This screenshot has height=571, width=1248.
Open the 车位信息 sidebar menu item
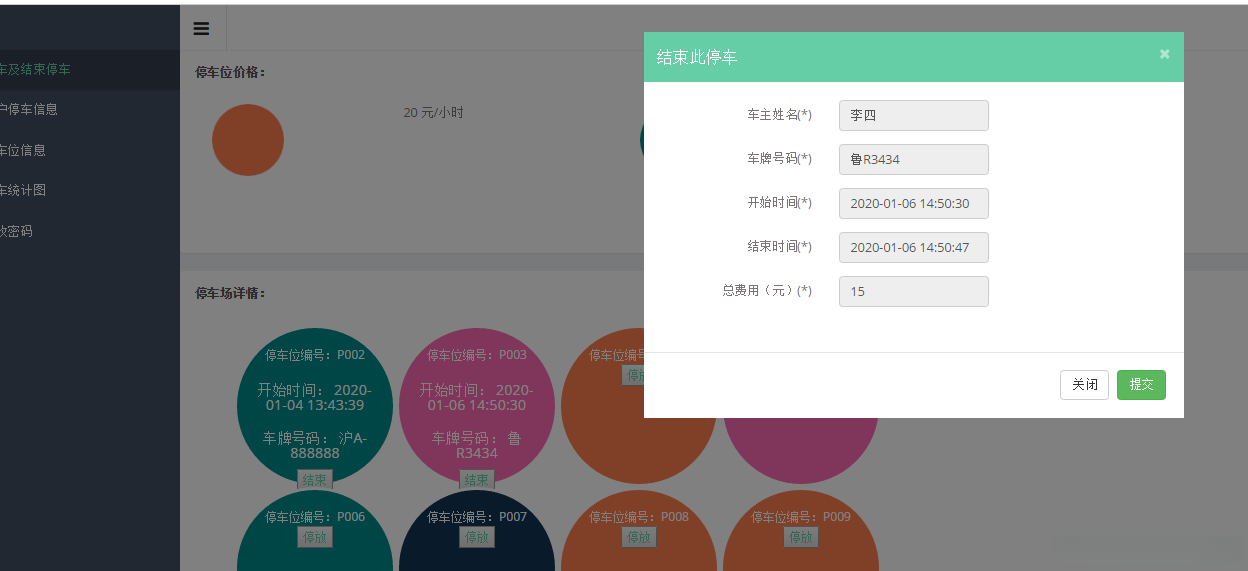coord(24,150)
